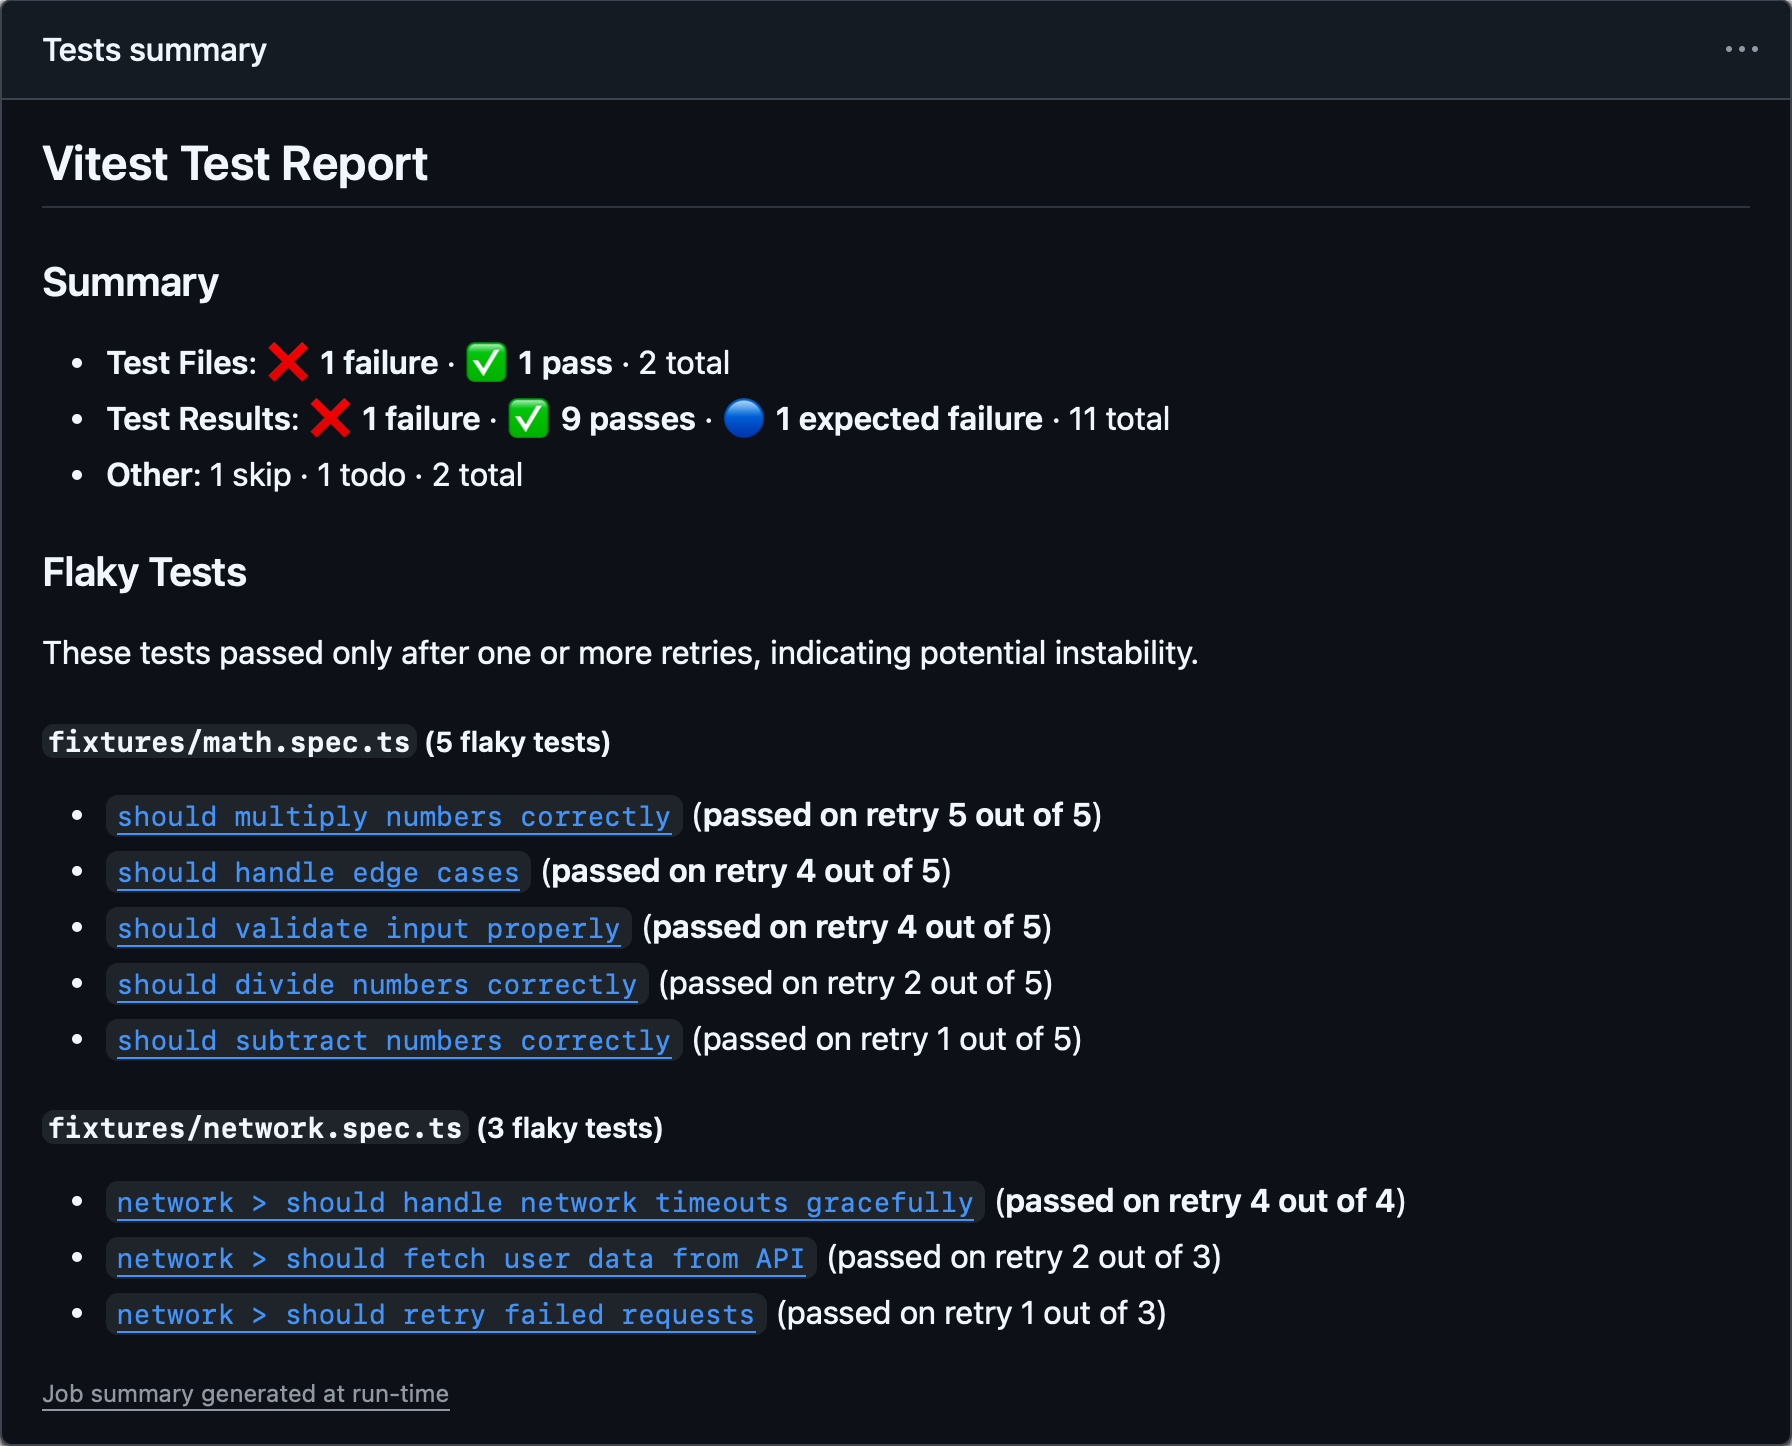Open the 'should divide numbers correctly' test link
This screenshot has height=1446, width=1792.
click(377, 984)
